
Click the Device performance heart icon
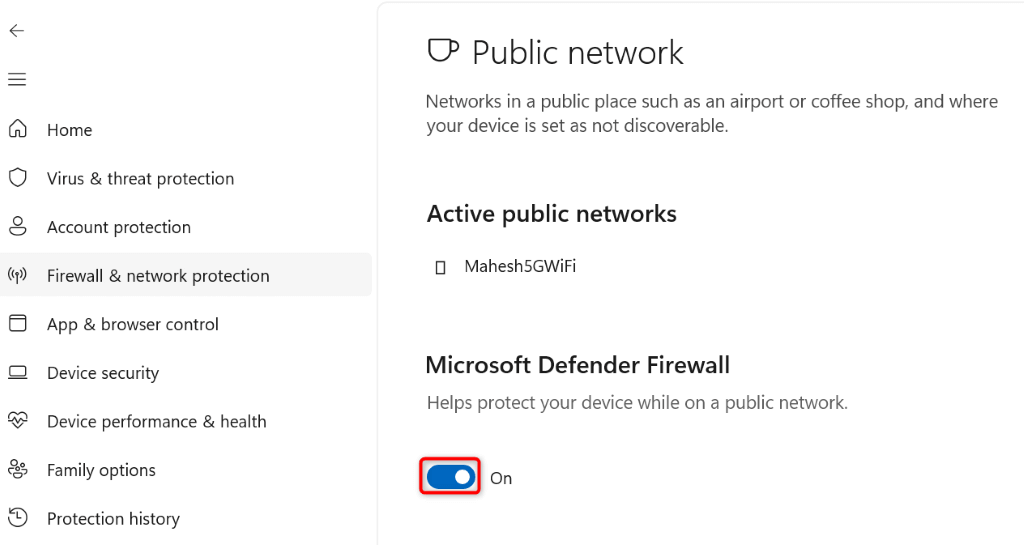pyautogui.click(x=17, y=421)
